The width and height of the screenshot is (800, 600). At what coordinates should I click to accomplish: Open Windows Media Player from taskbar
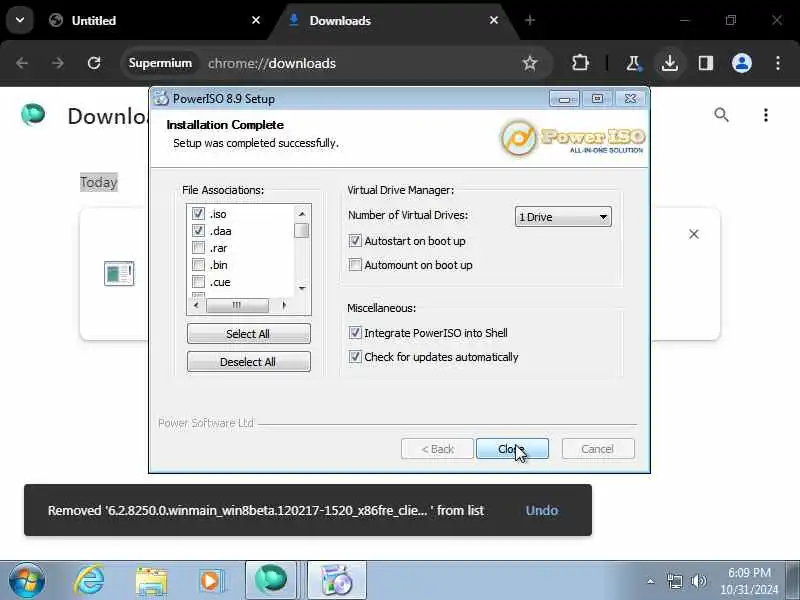click(x=211, y=581)
